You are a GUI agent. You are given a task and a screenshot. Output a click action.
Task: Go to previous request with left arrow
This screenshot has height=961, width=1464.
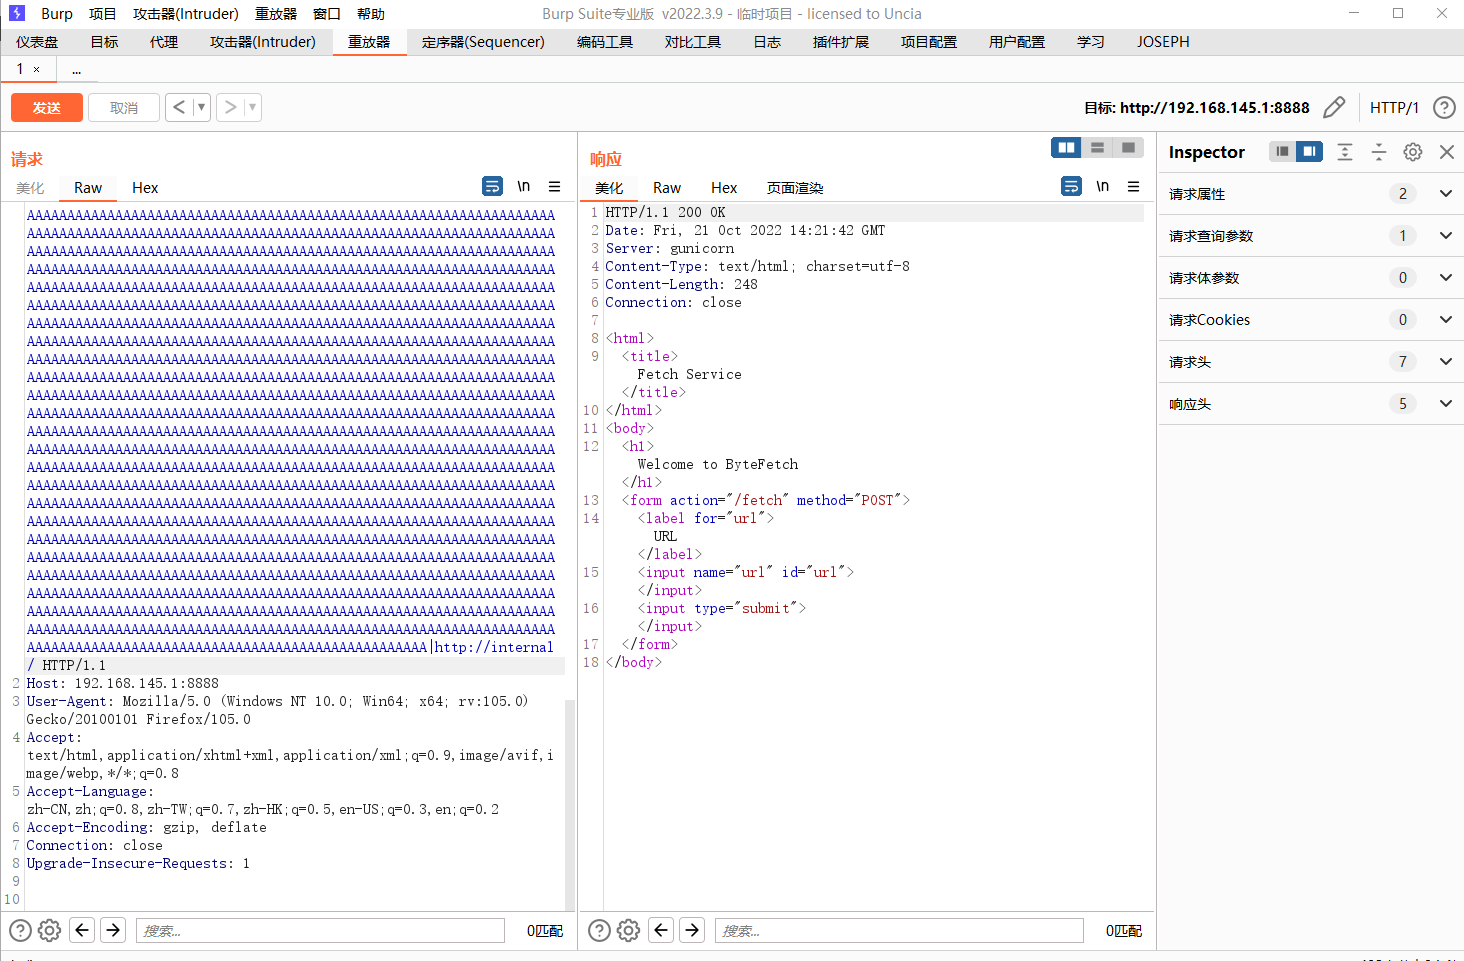(x=179, y=107)
